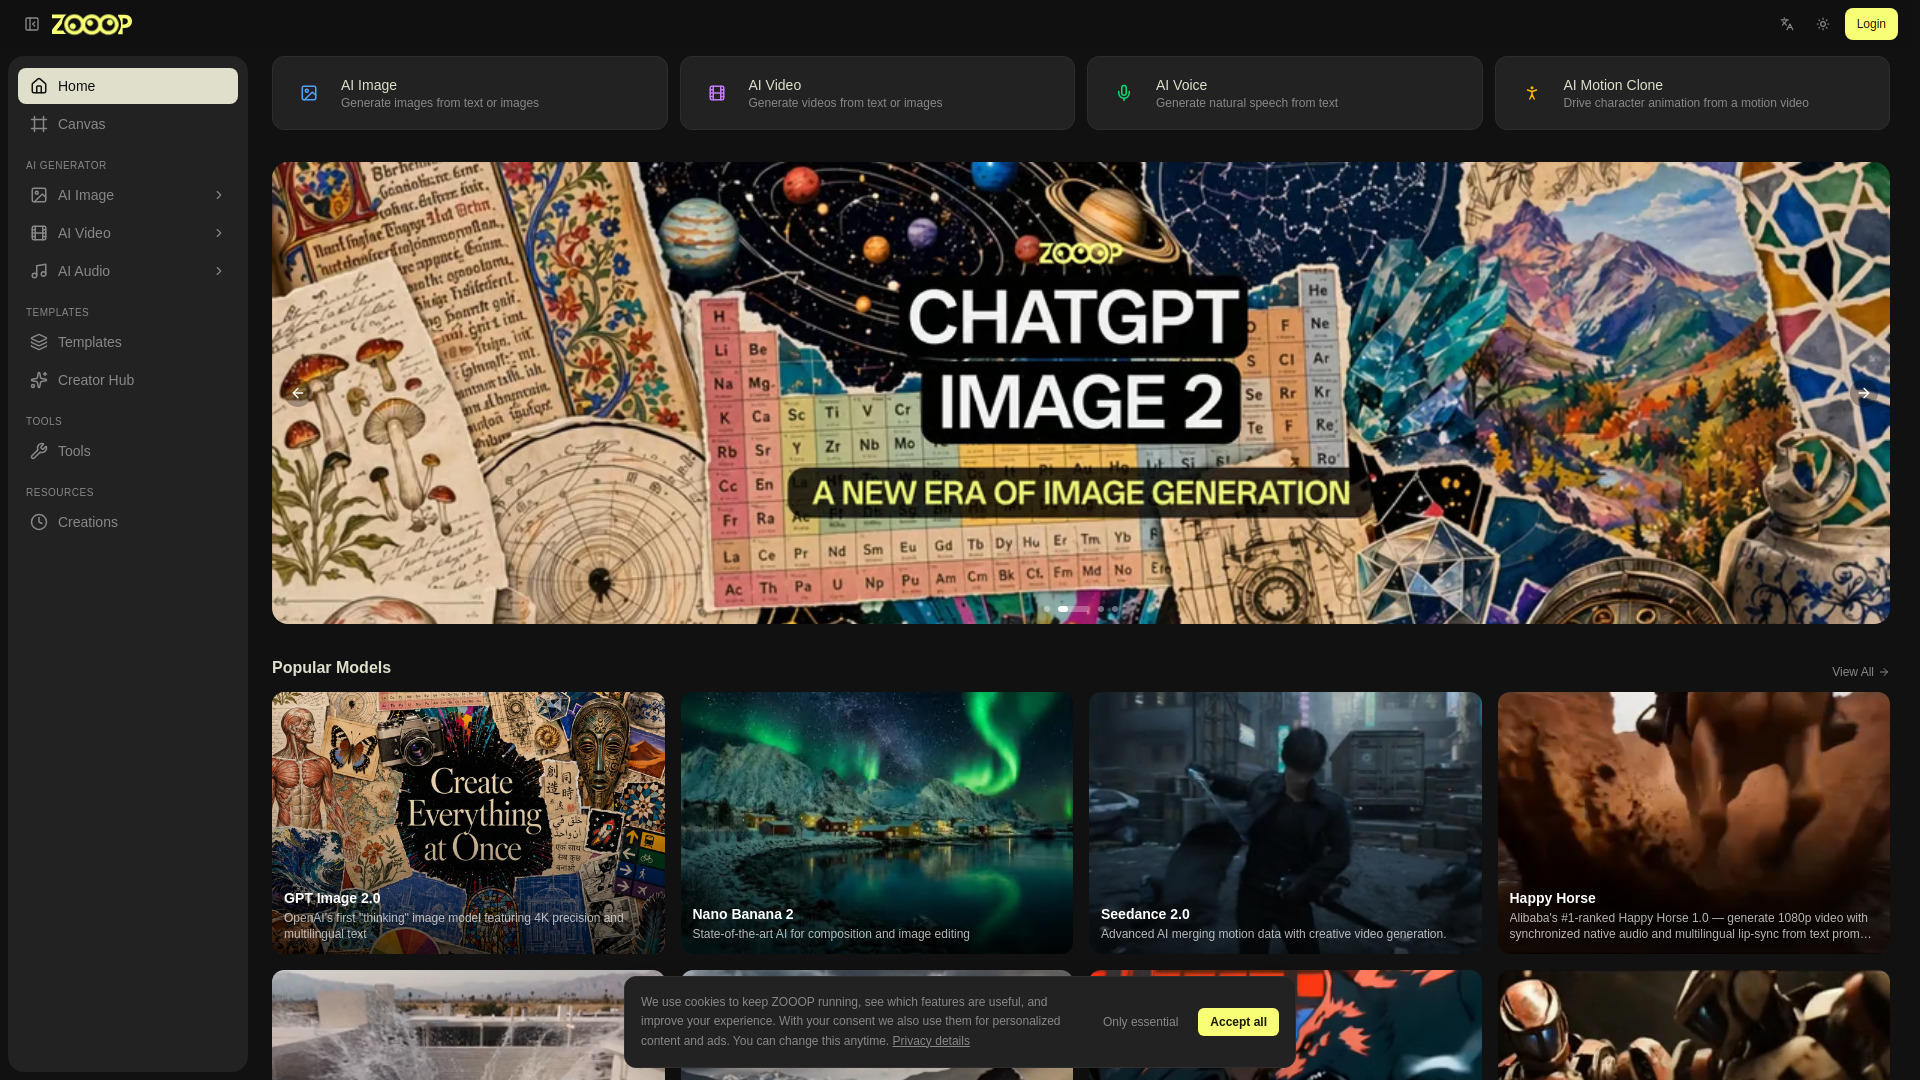Click the AI Motion Clone figure icon
Image resolution: width=1920 pixels, height=1080 pixels.
pos(1532,93)
